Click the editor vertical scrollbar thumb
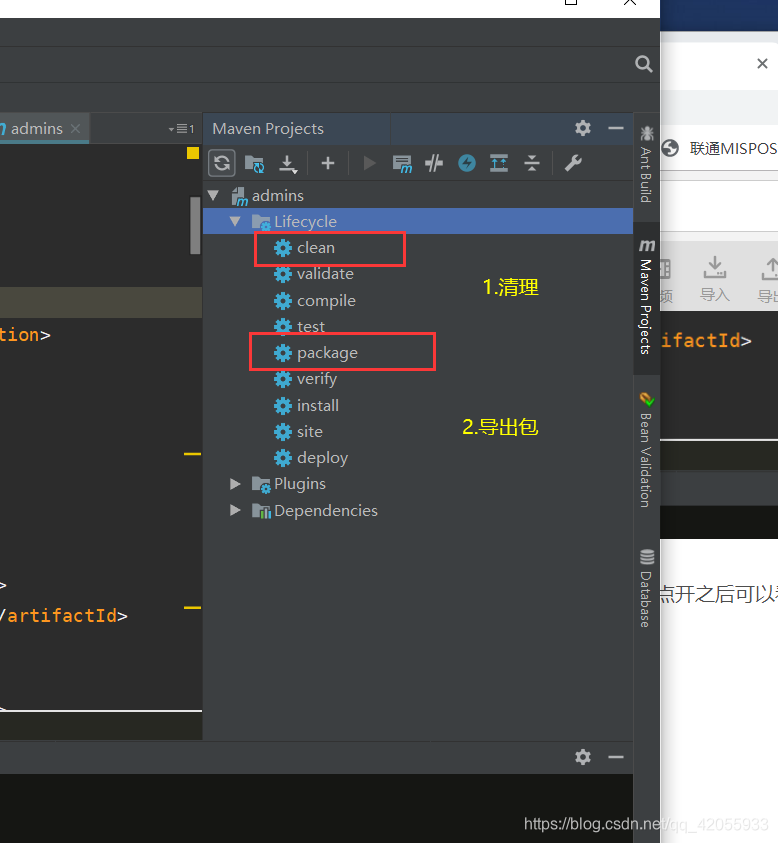 coord(195,225)
